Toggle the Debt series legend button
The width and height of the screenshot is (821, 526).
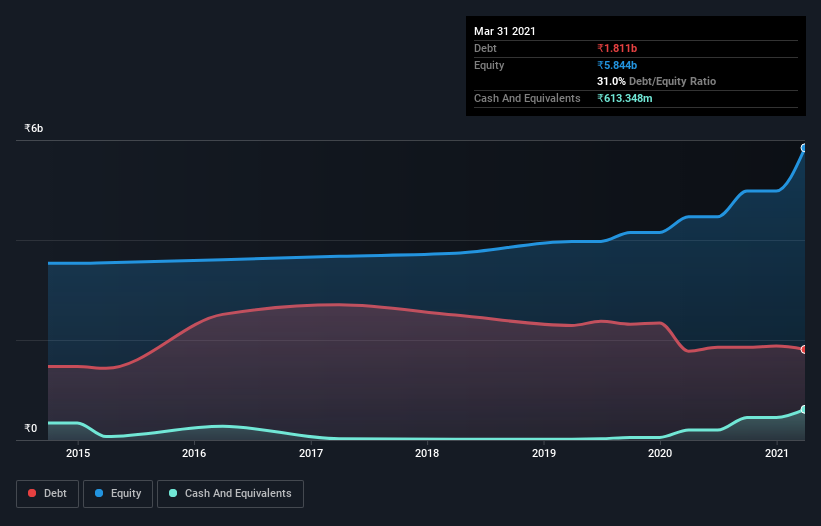(48, 494)
